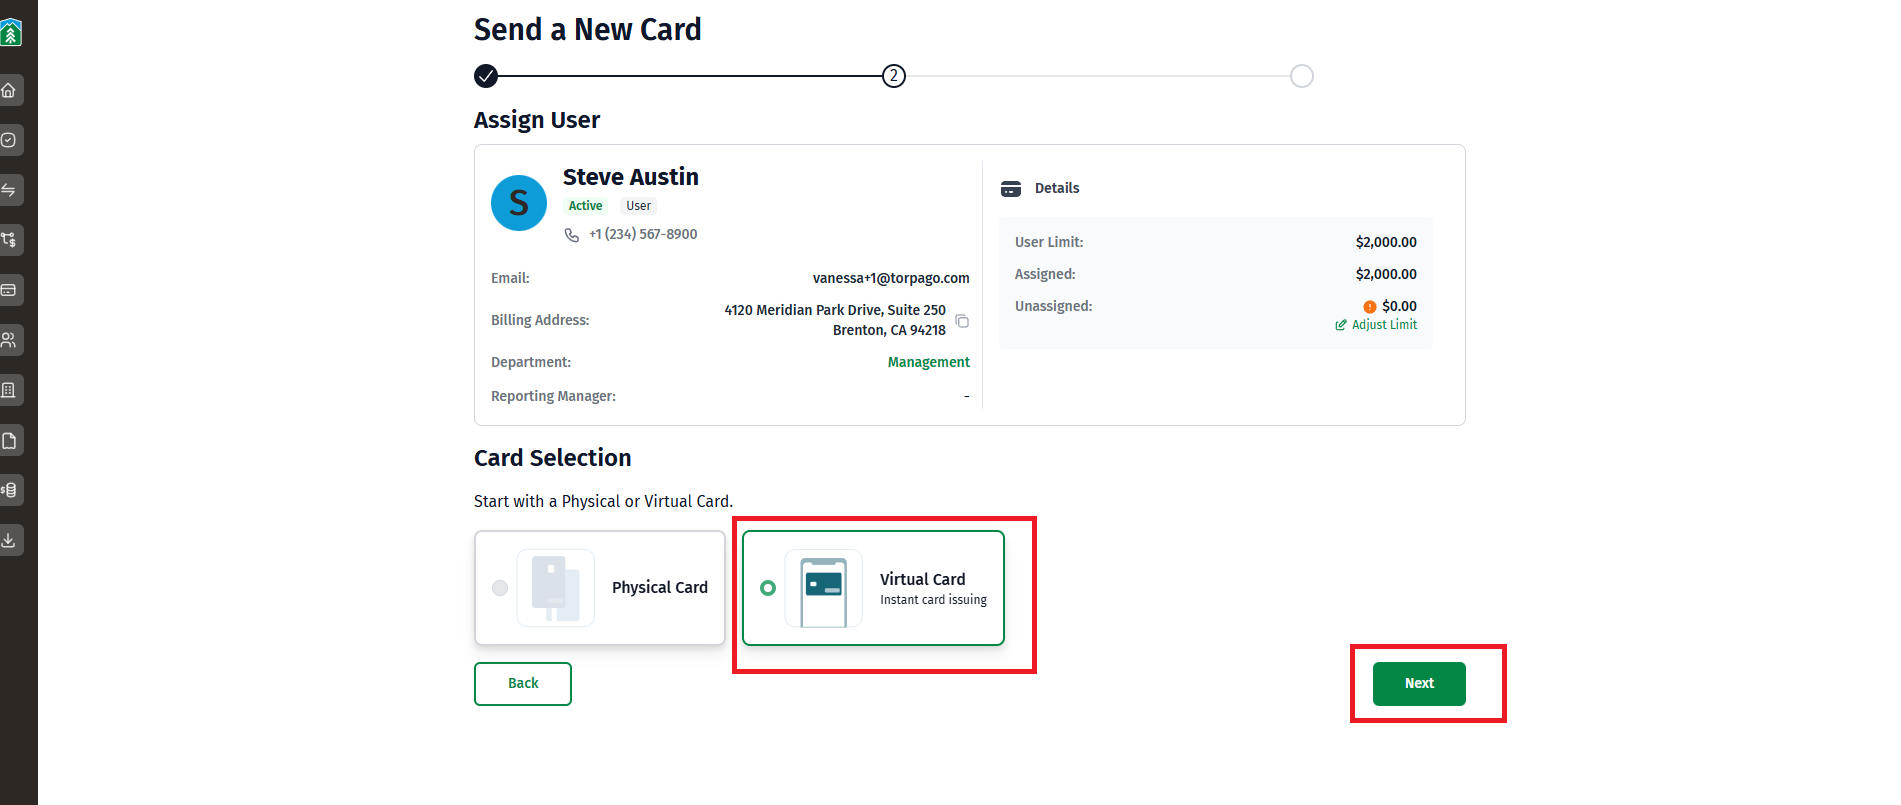Go to completed first step in progress bar

tap(486, 76)
